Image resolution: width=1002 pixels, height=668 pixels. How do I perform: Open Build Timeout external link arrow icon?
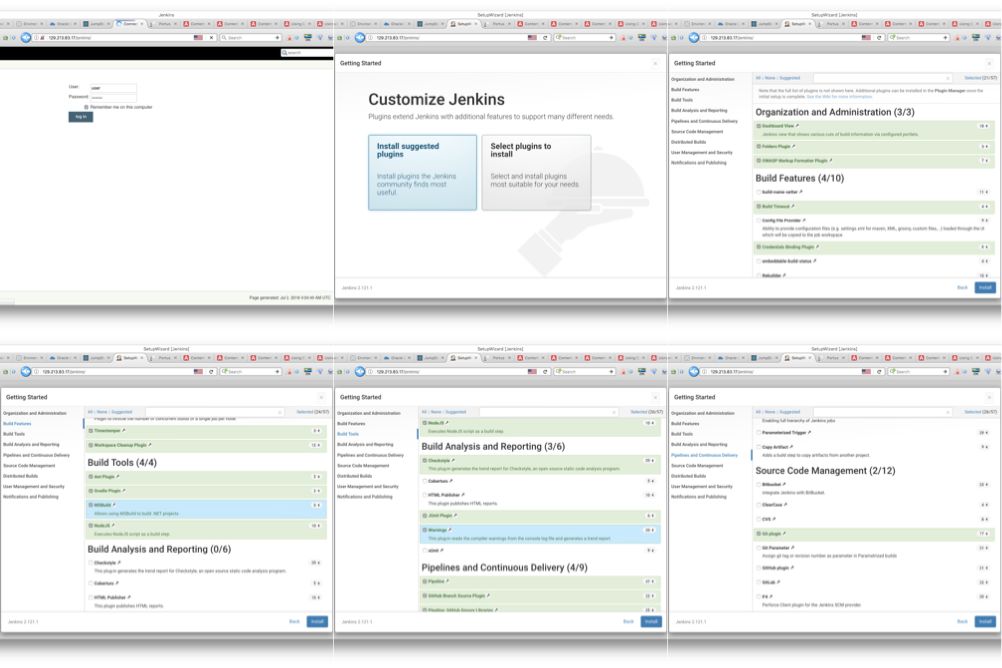(x=793, y=206)
